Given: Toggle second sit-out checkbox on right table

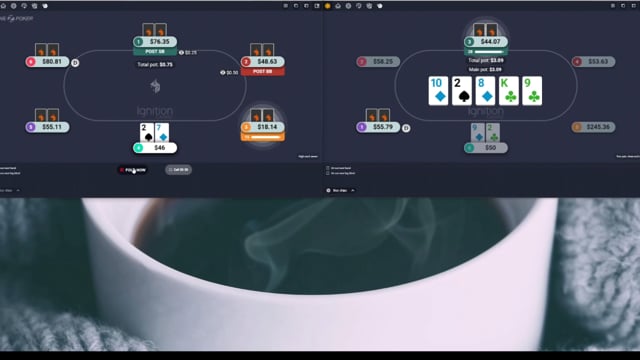Looking at the screenshot, I should pyautogui.click(x=327, y=173).
